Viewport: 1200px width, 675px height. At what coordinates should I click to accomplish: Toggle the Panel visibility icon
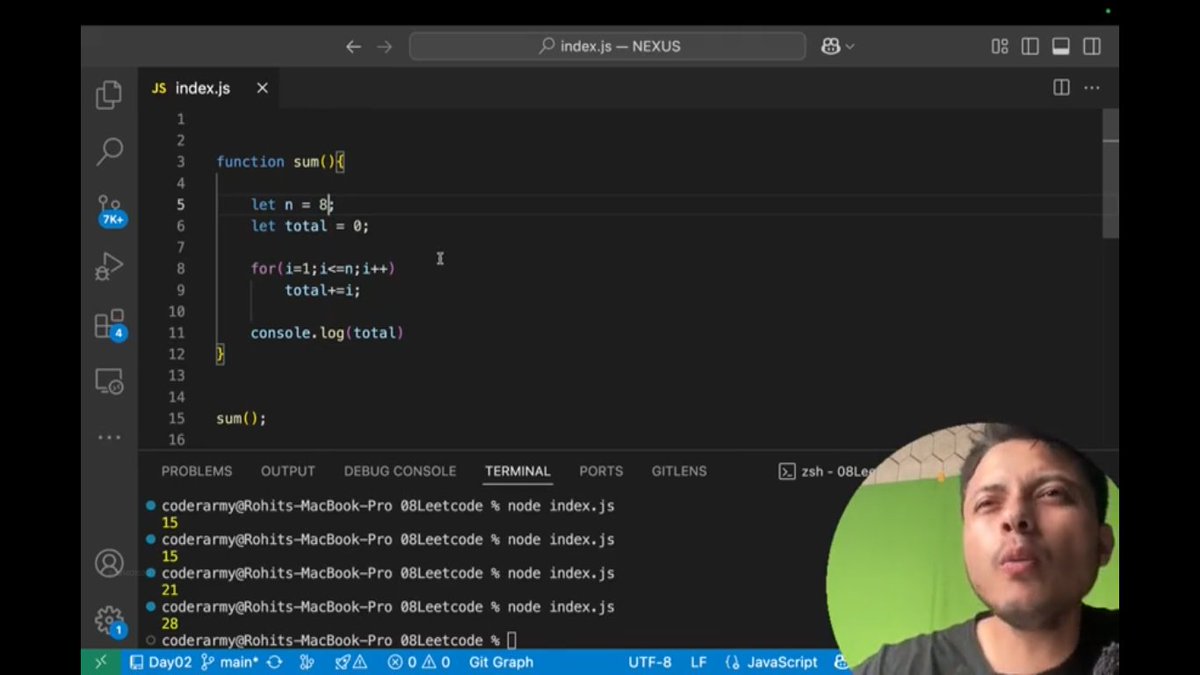click(x=1063, y=46)
